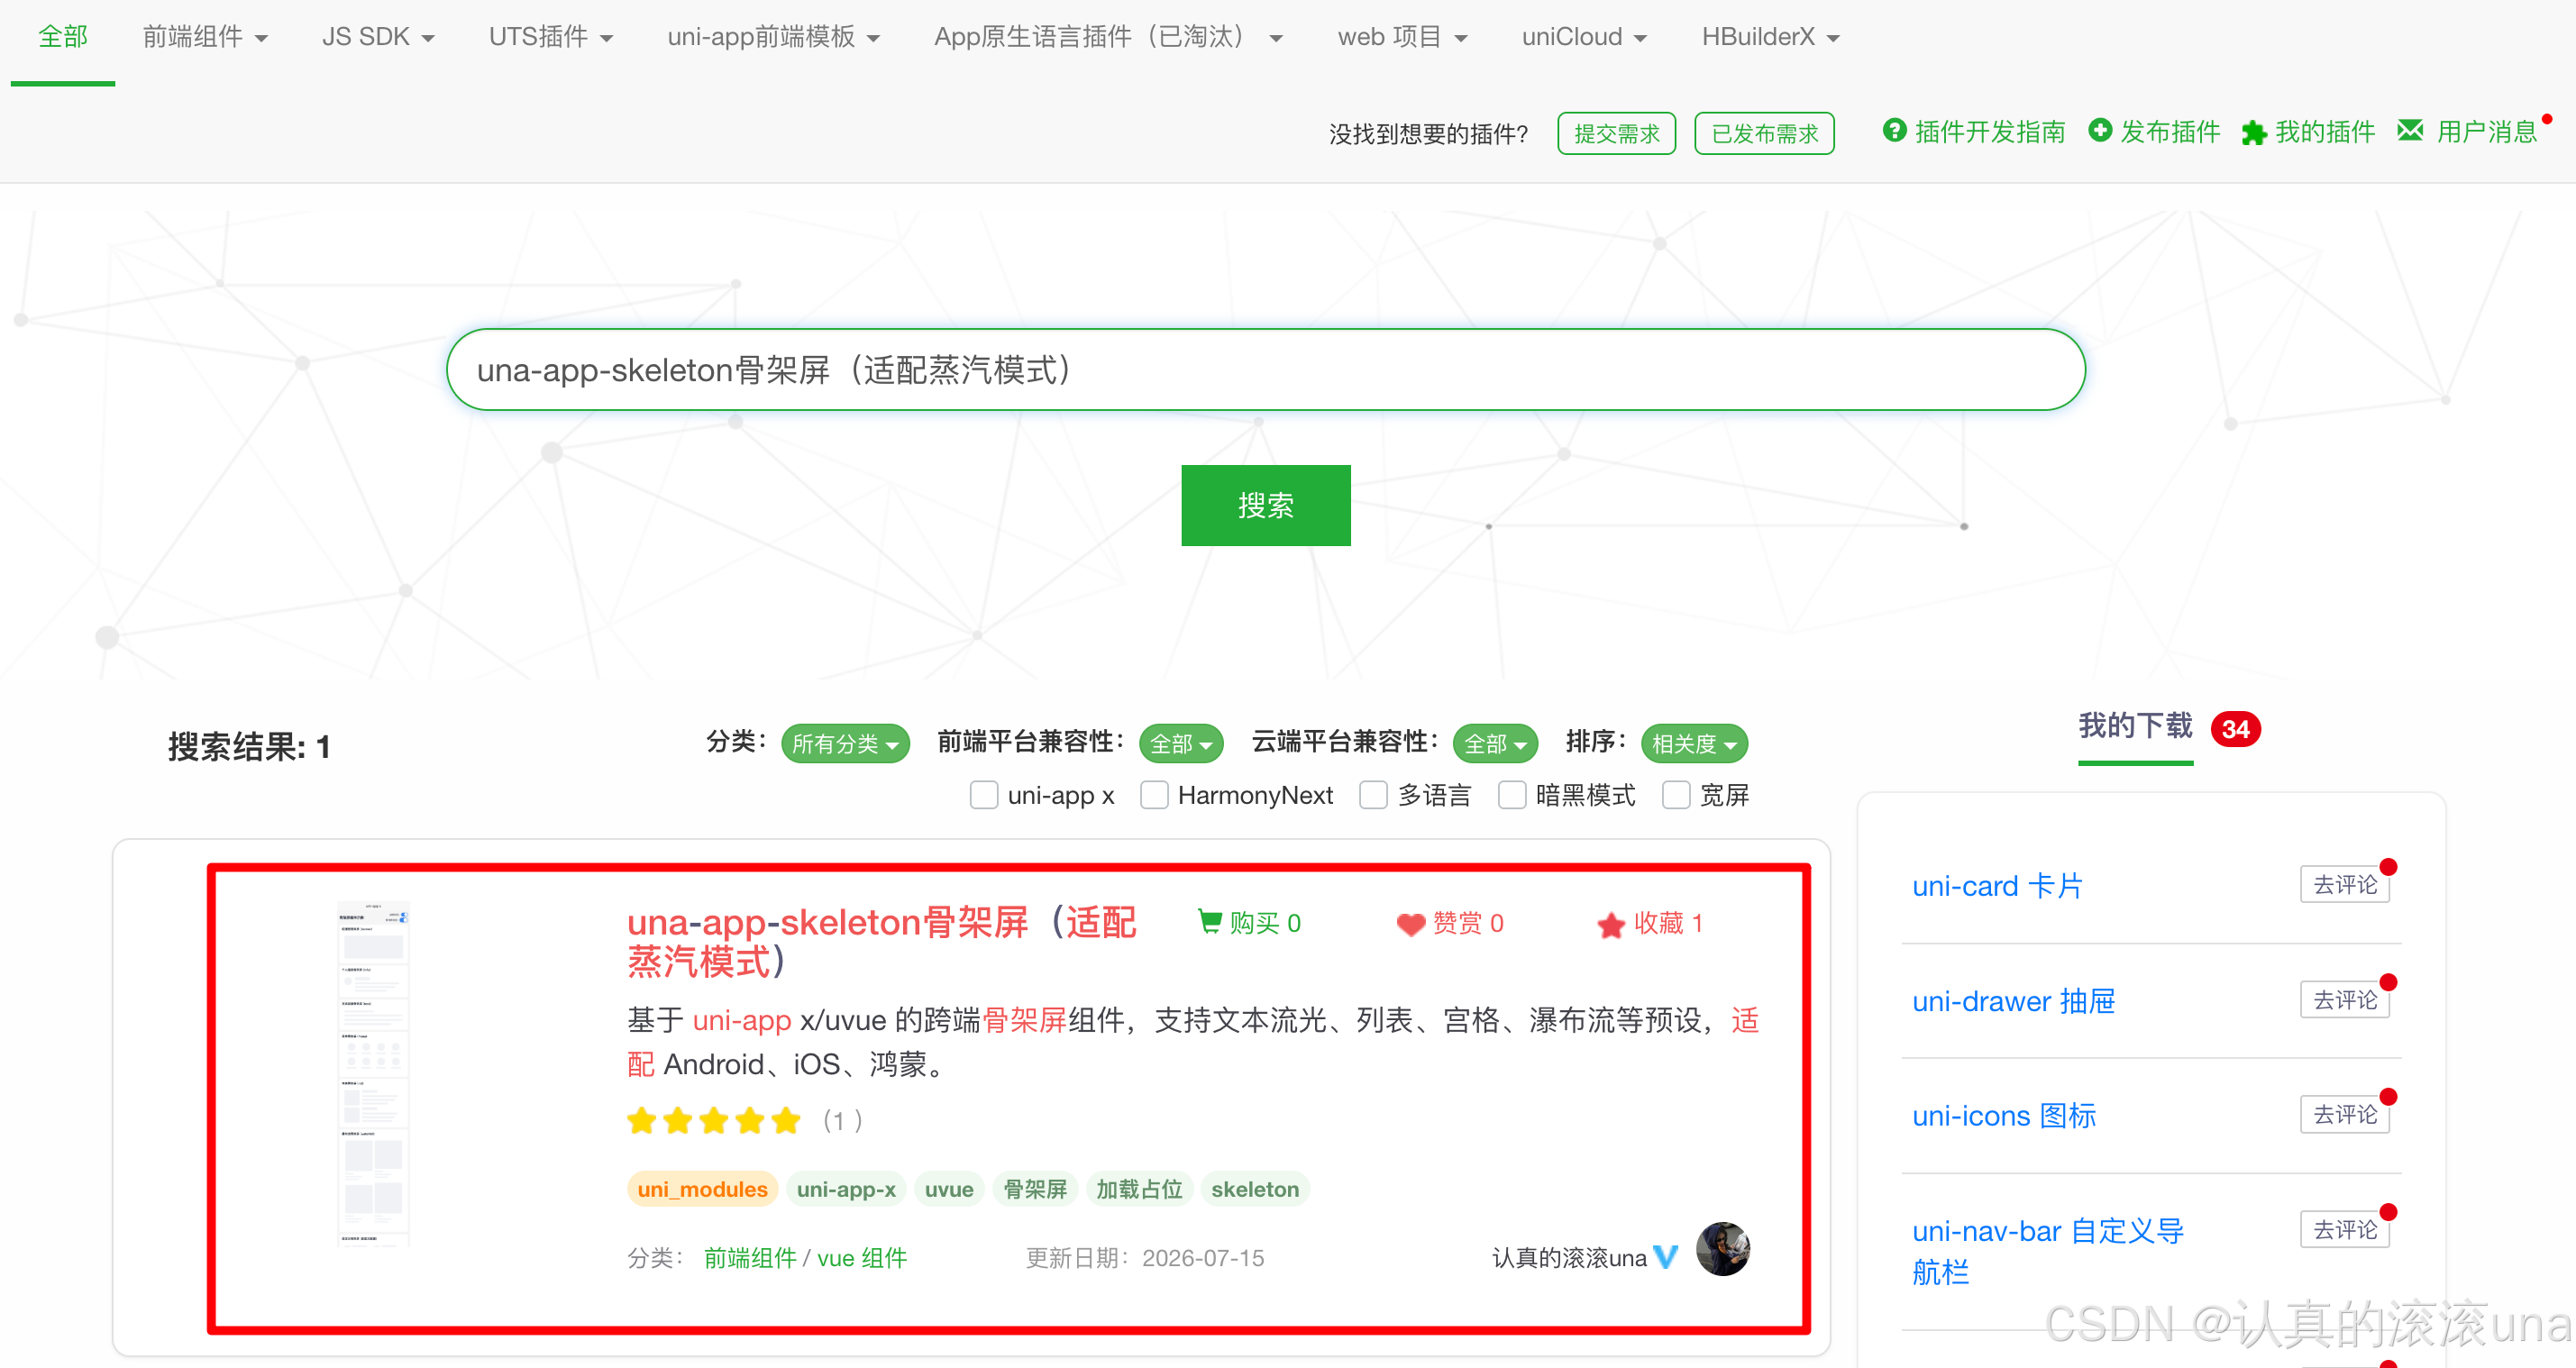
Task: Click the heart reward icon
Action: point(1410,924)
